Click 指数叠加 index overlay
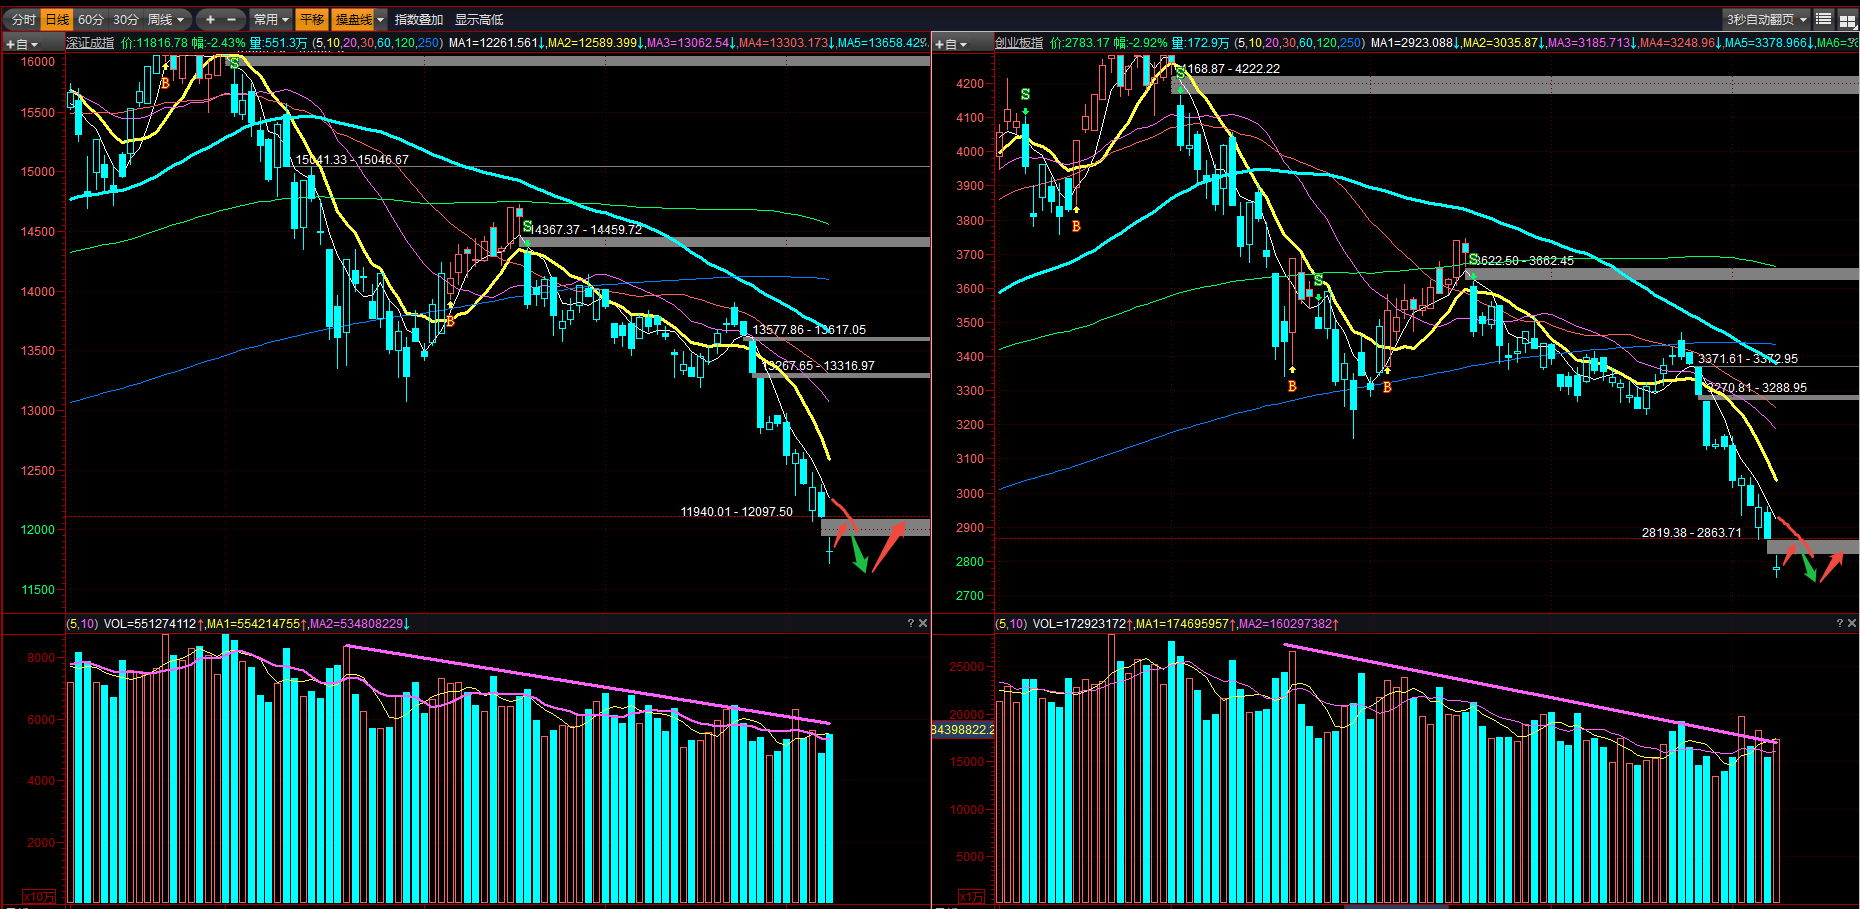The image size is (1860, 909). [419, 19]
